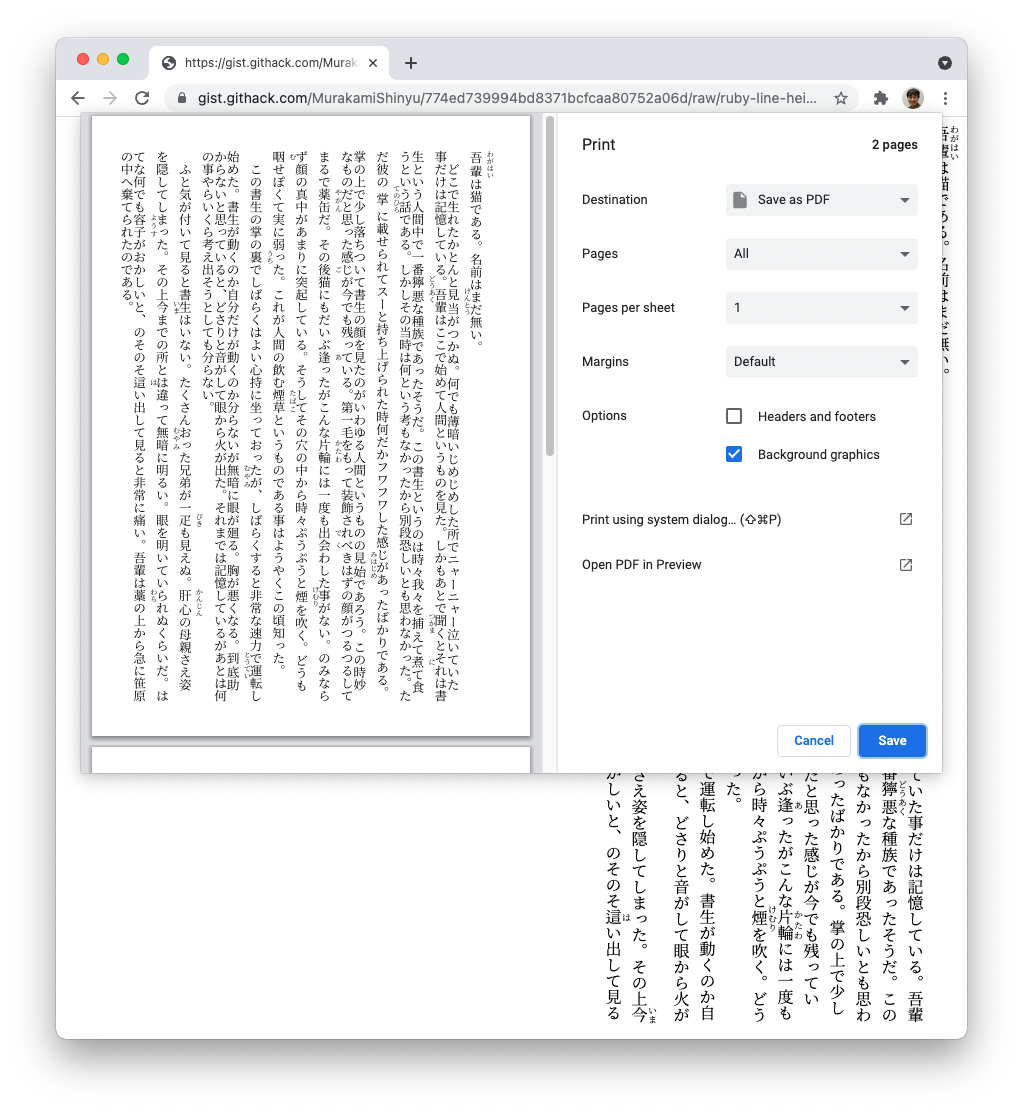Open the Margins dropdown set to Default
Image resolution: width=1023 pixels, height=1113 pixels.
coord(821,361)
